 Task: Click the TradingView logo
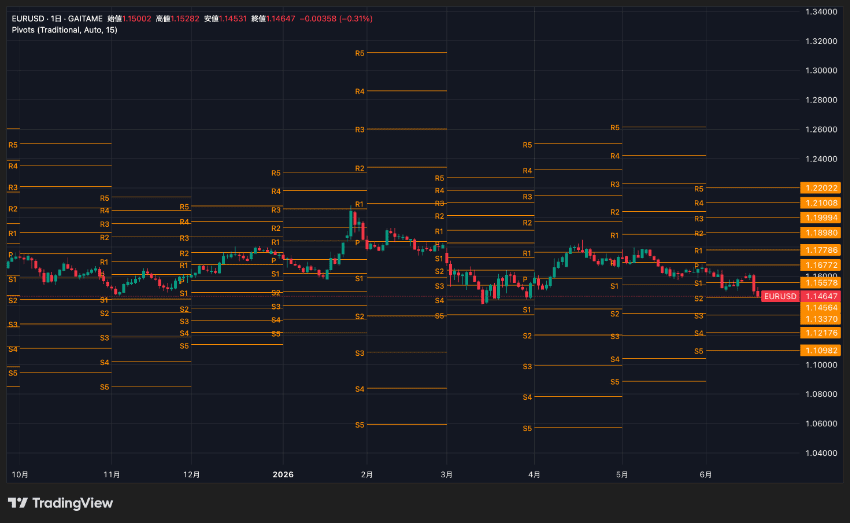[60, 503]
